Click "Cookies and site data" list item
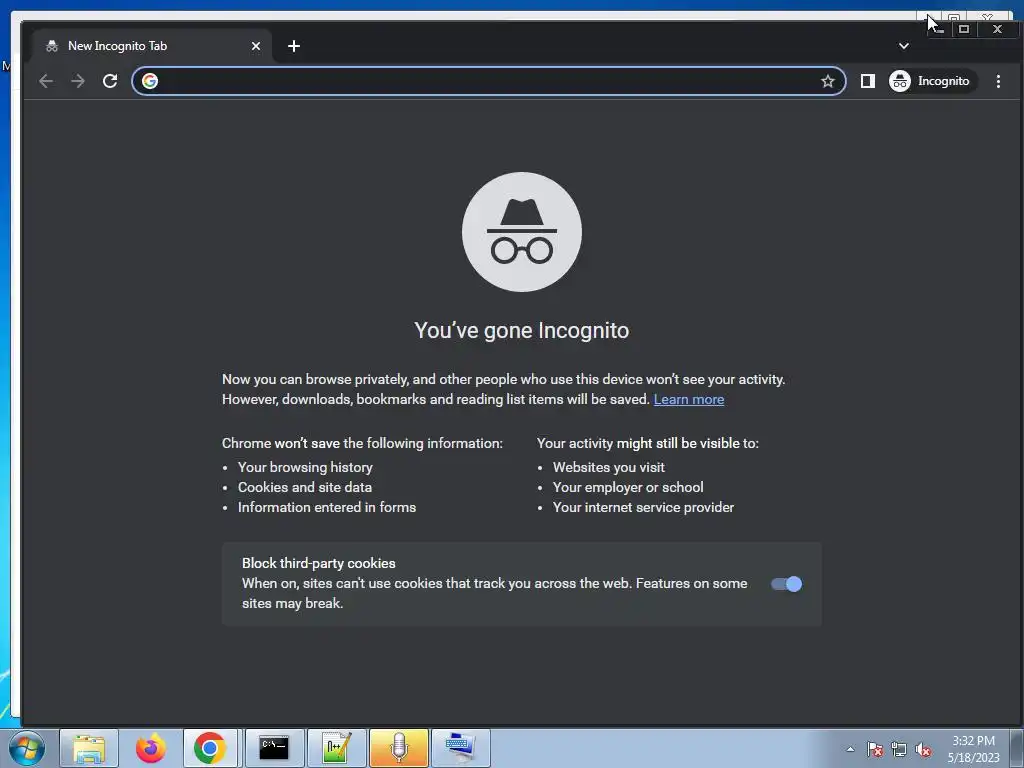 pos(305,487)
